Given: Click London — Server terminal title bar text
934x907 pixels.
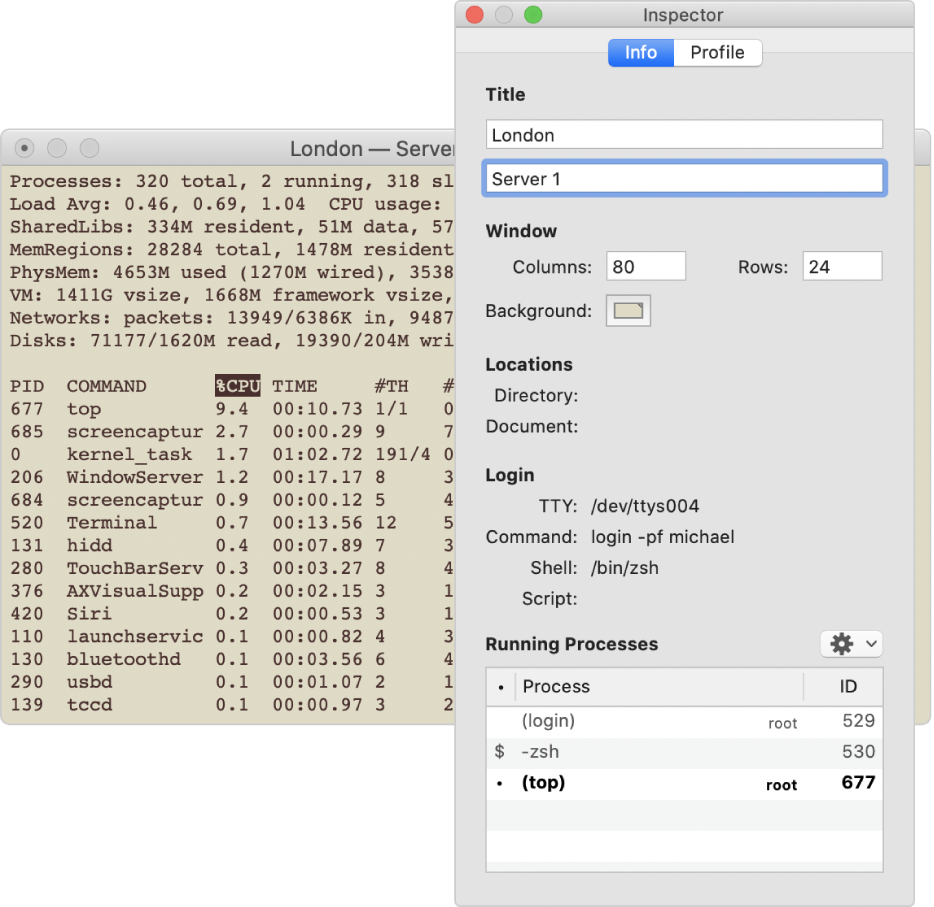Looking at the screenshot, I should pos(372,148).
